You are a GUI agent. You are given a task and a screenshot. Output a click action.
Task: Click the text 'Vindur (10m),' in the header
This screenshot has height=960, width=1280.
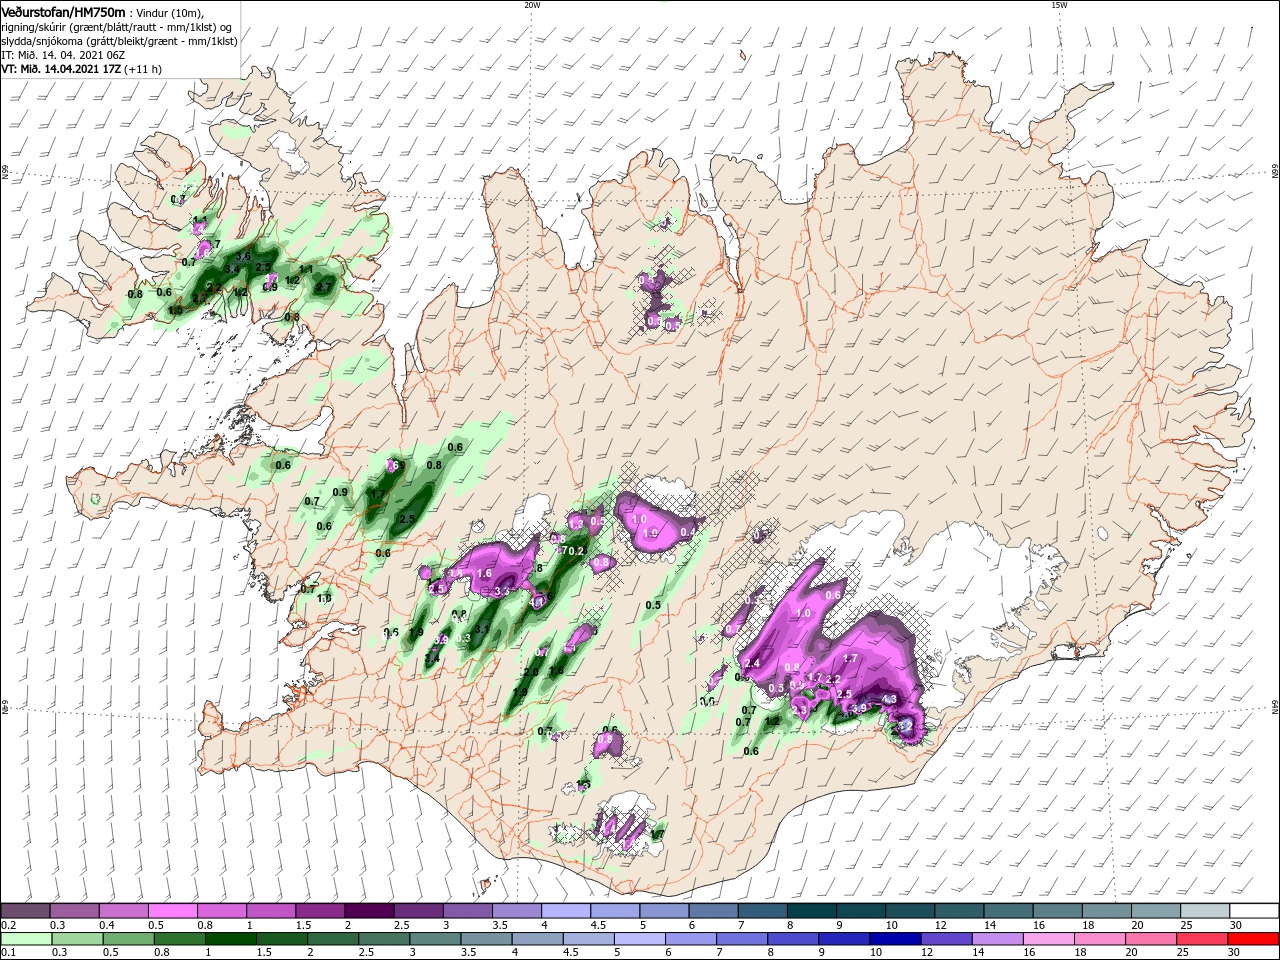click(x=170, y=14)
